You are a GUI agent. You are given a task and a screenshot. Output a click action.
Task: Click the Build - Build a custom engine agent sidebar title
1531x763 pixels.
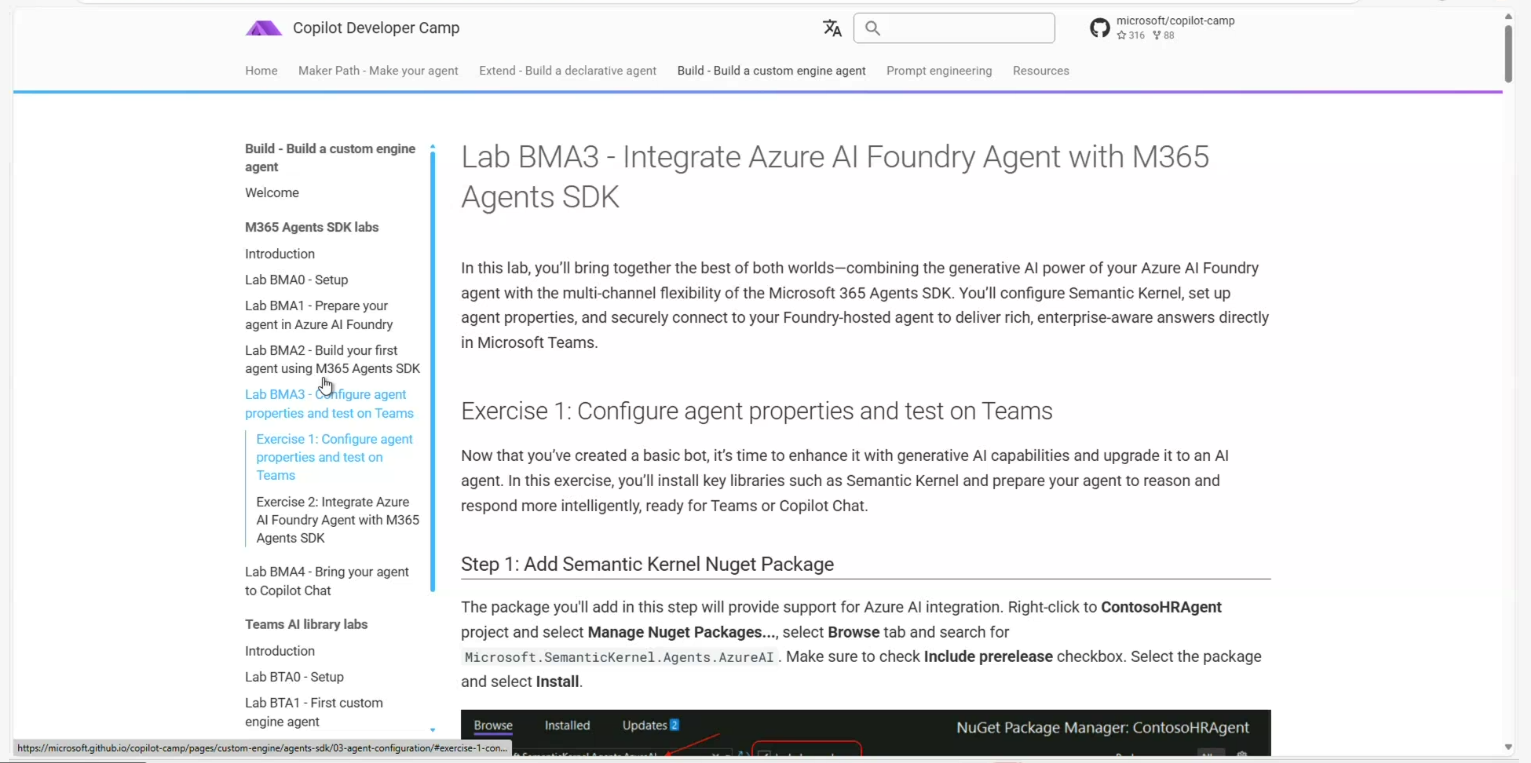pyautogui.click(x=330, y=158)
